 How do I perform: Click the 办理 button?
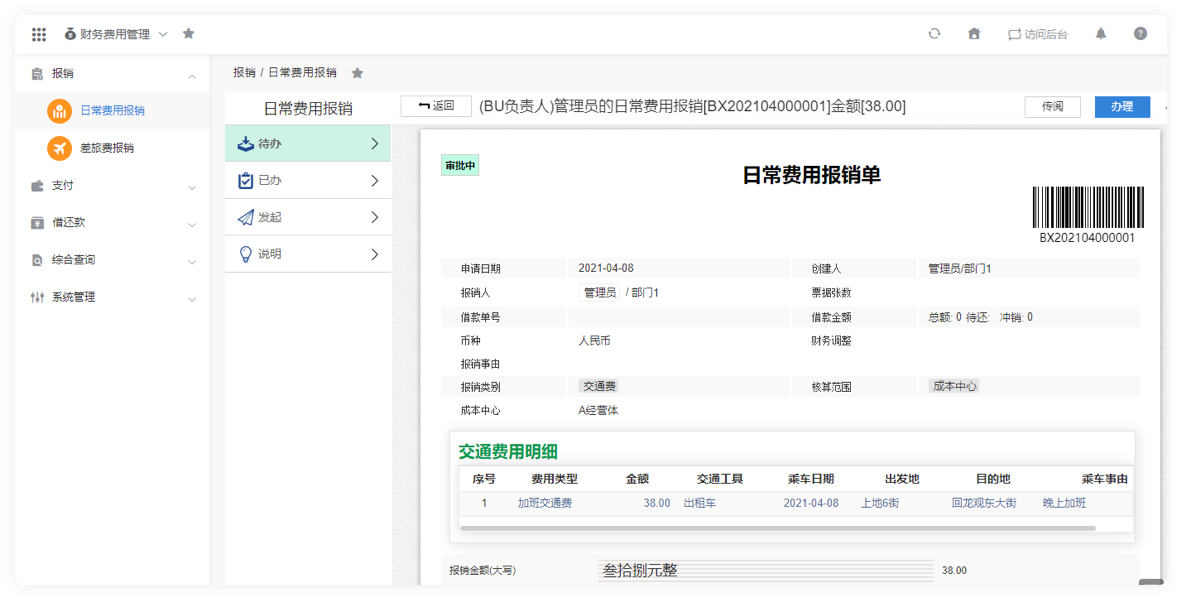click(x=1122, y=106)
